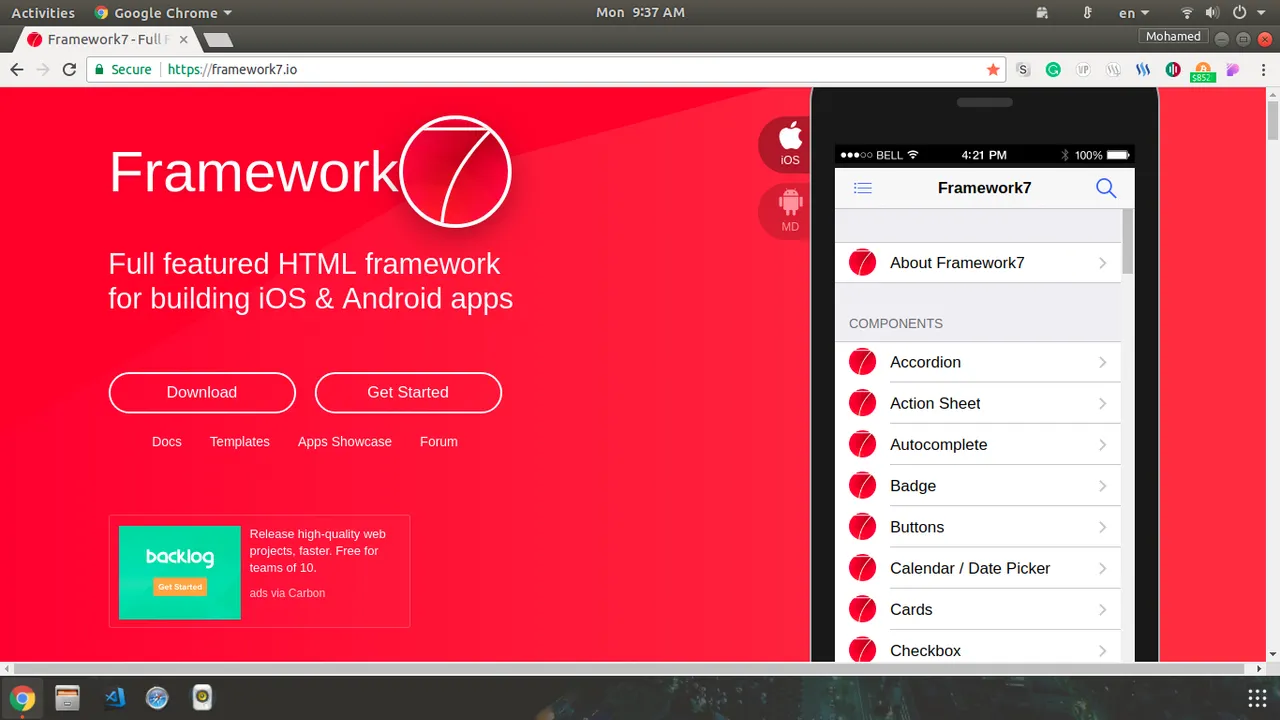Click the Get Started button
The width and height of the screenshot is (1280, 720).
coord(408,392)
